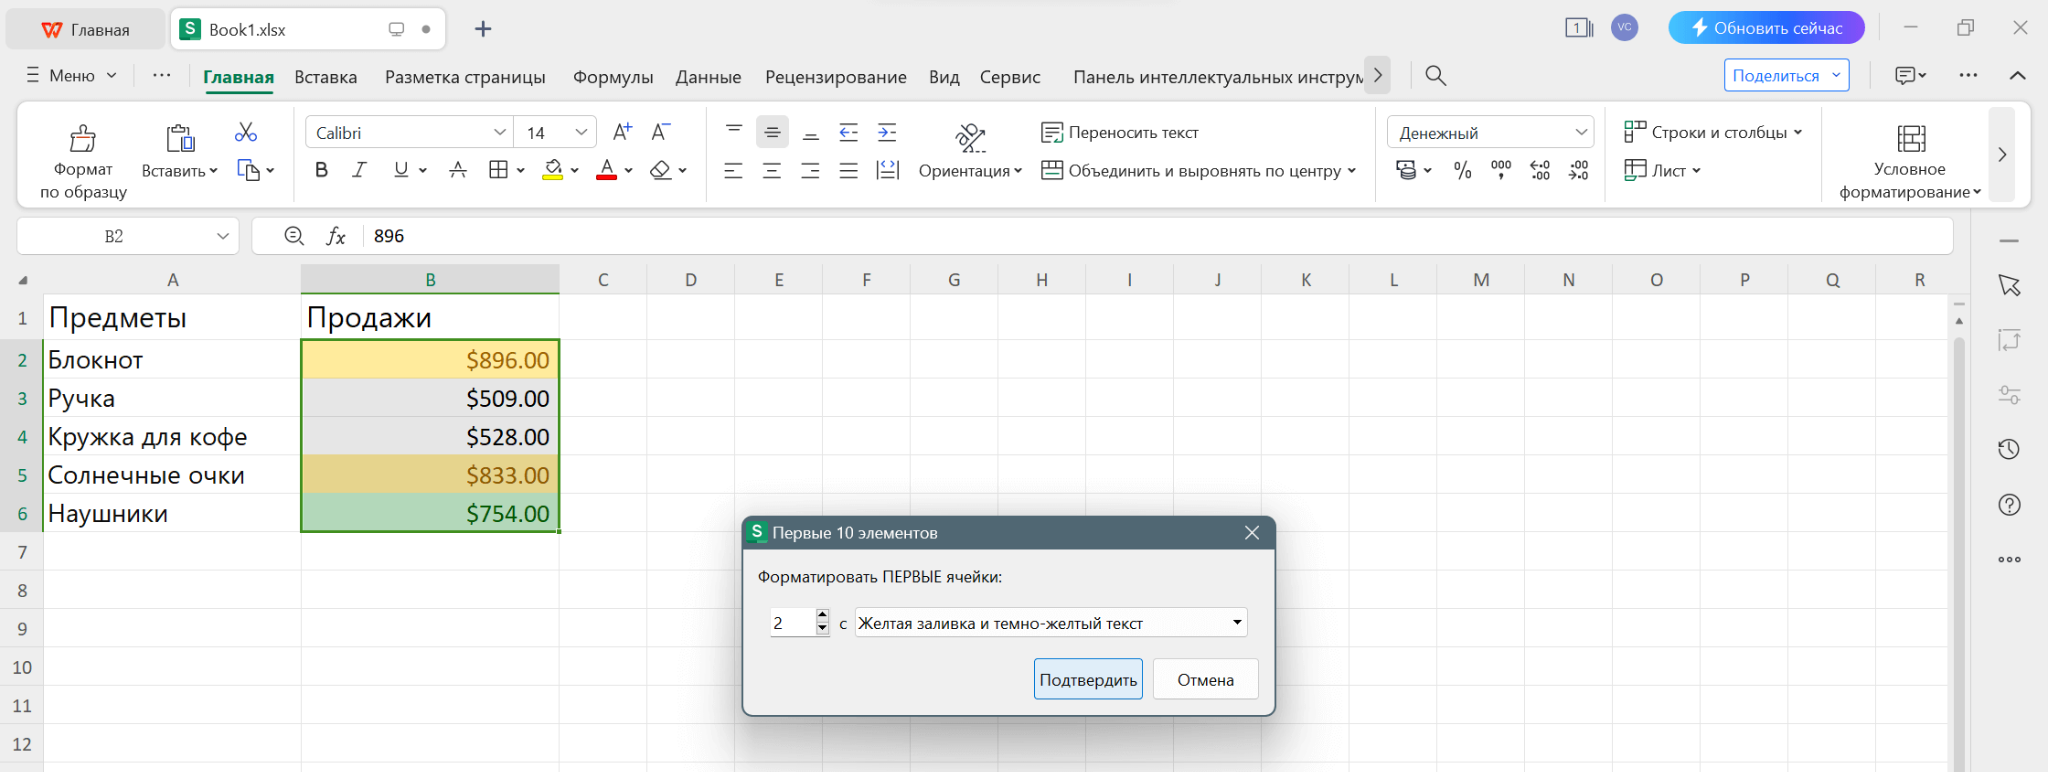Click the percent style icon
This screenshot has width=2048, height=772.
[x=1462, y=171]
